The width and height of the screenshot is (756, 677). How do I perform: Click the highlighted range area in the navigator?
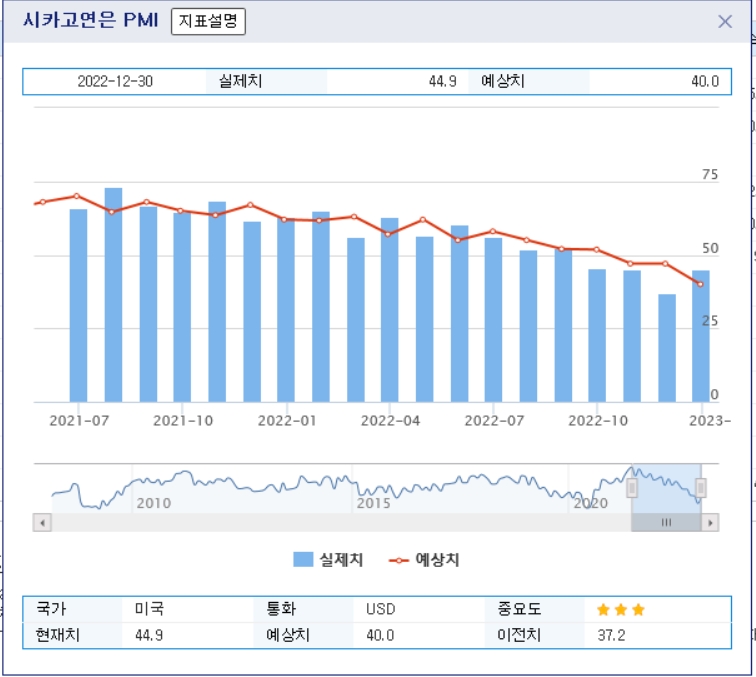click(x=666, y=488)
